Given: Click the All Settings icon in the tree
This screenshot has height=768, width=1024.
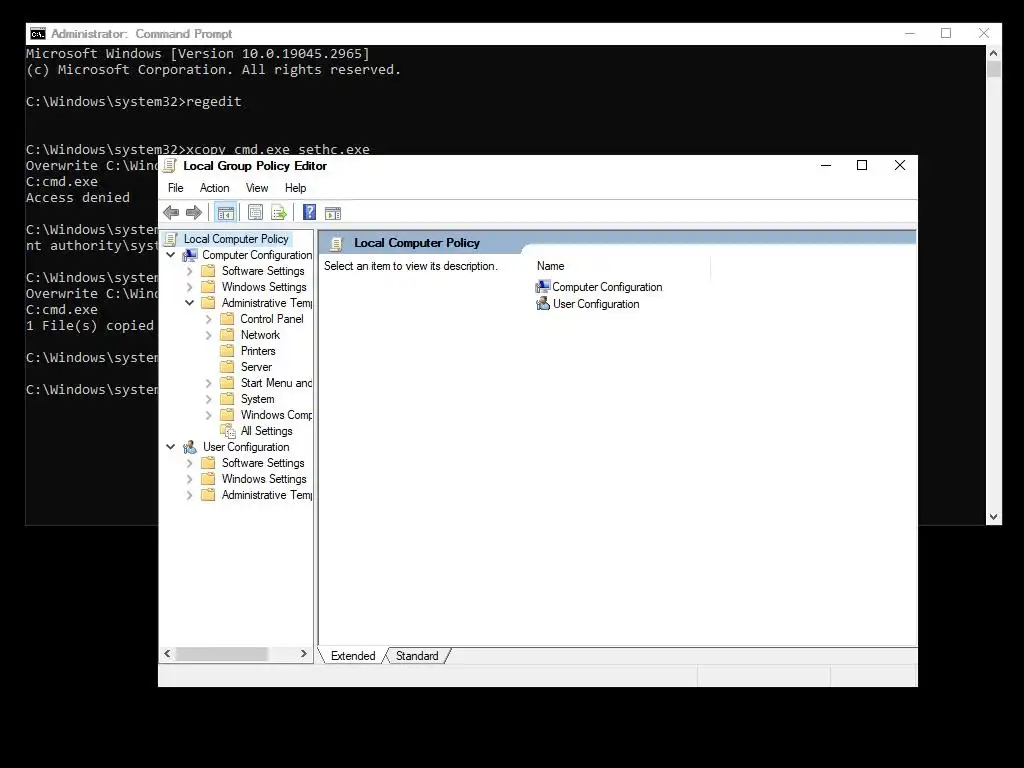Looking at the screenshot, I should coord(228,431).
